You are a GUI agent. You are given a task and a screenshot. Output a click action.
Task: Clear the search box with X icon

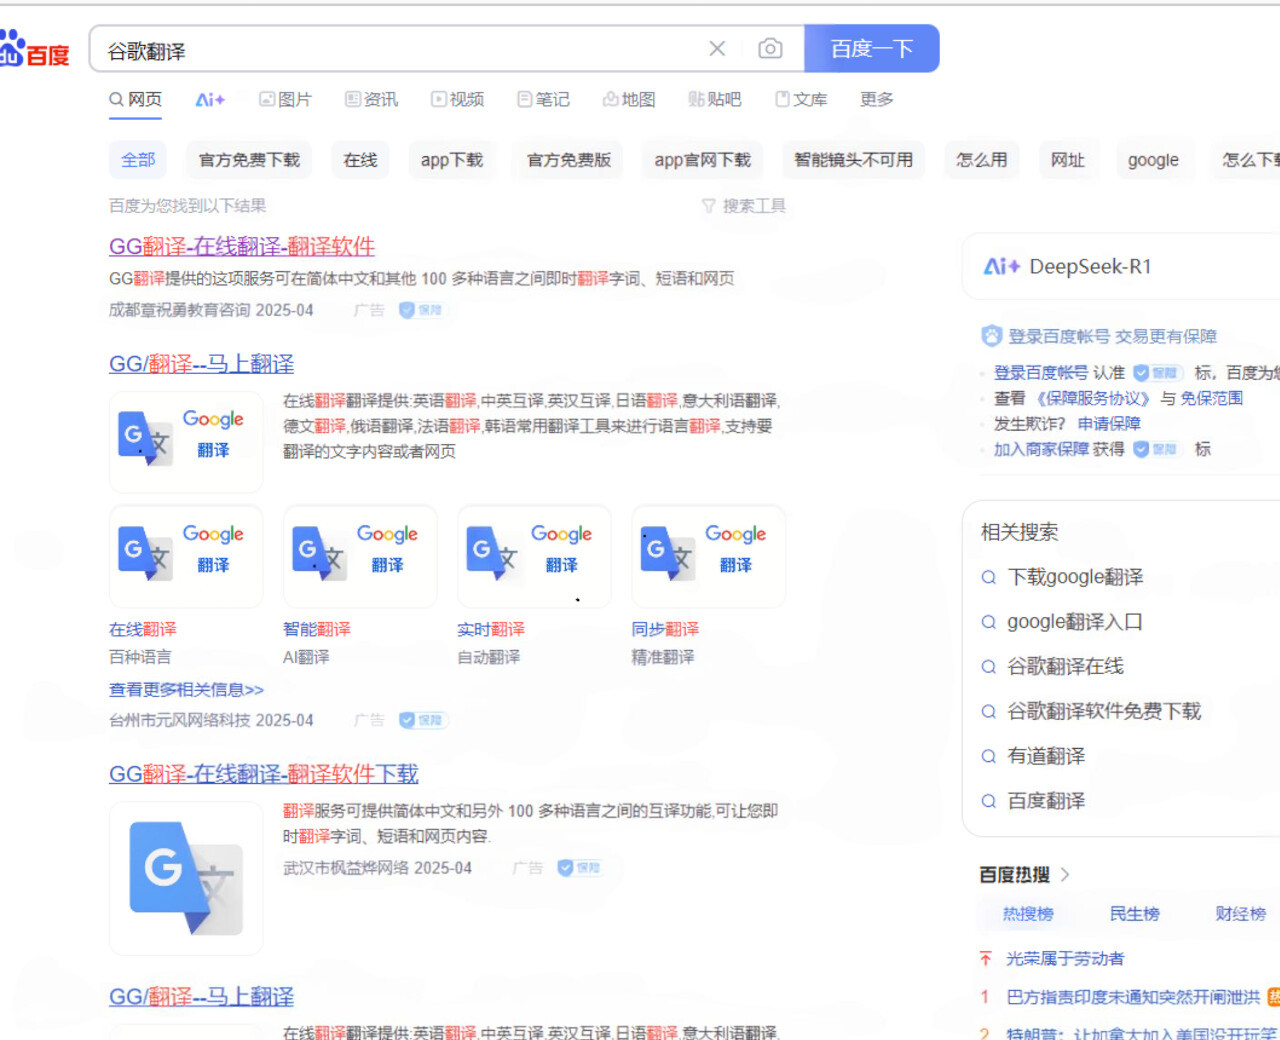[x=717, y=48]
